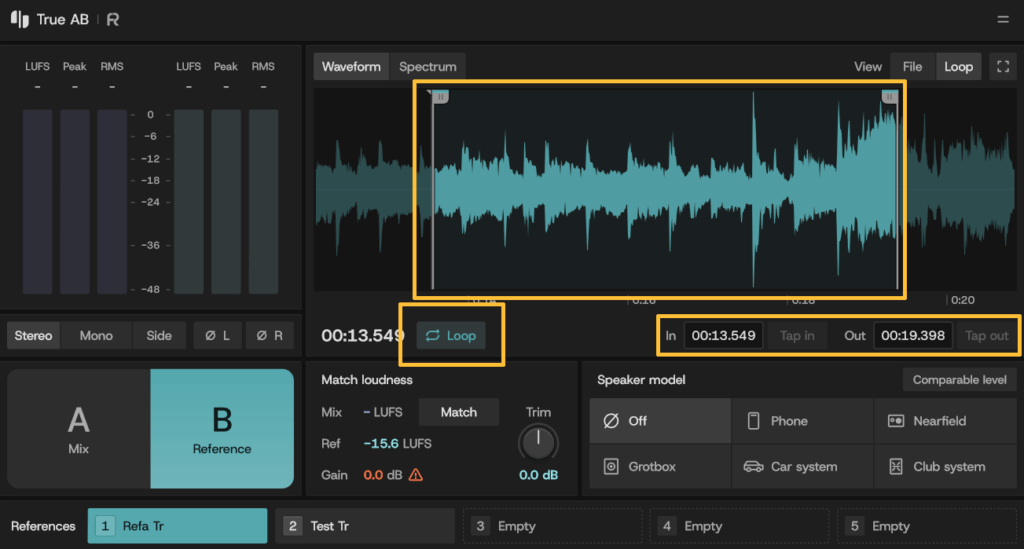Select the Nearfield speaker model

pos(945,421)
